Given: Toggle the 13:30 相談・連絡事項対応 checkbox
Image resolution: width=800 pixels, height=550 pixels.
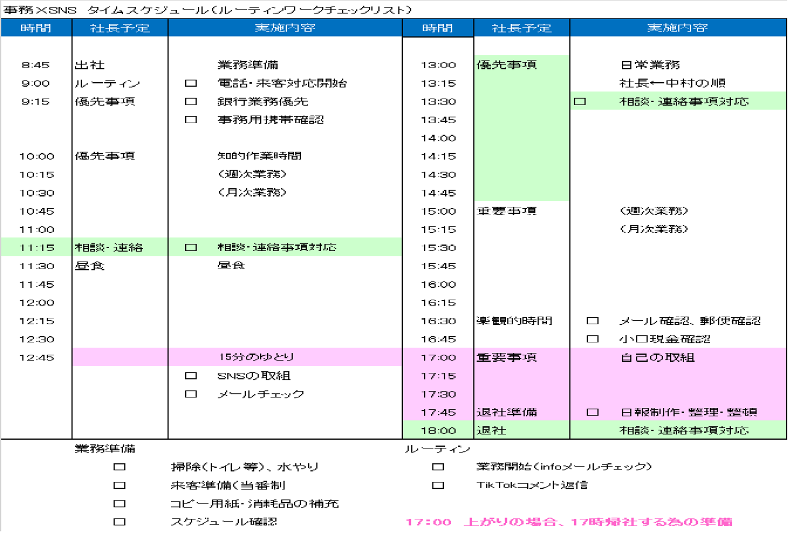Looking at the screenshot, I should (x=579, y=102).
